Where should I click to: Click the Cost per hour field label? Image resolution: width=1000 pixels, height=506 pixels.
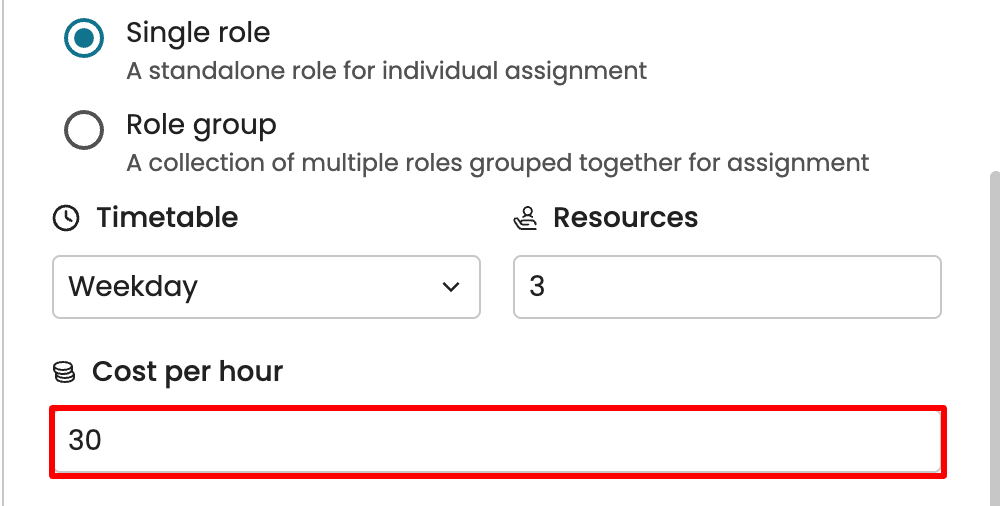188,372
